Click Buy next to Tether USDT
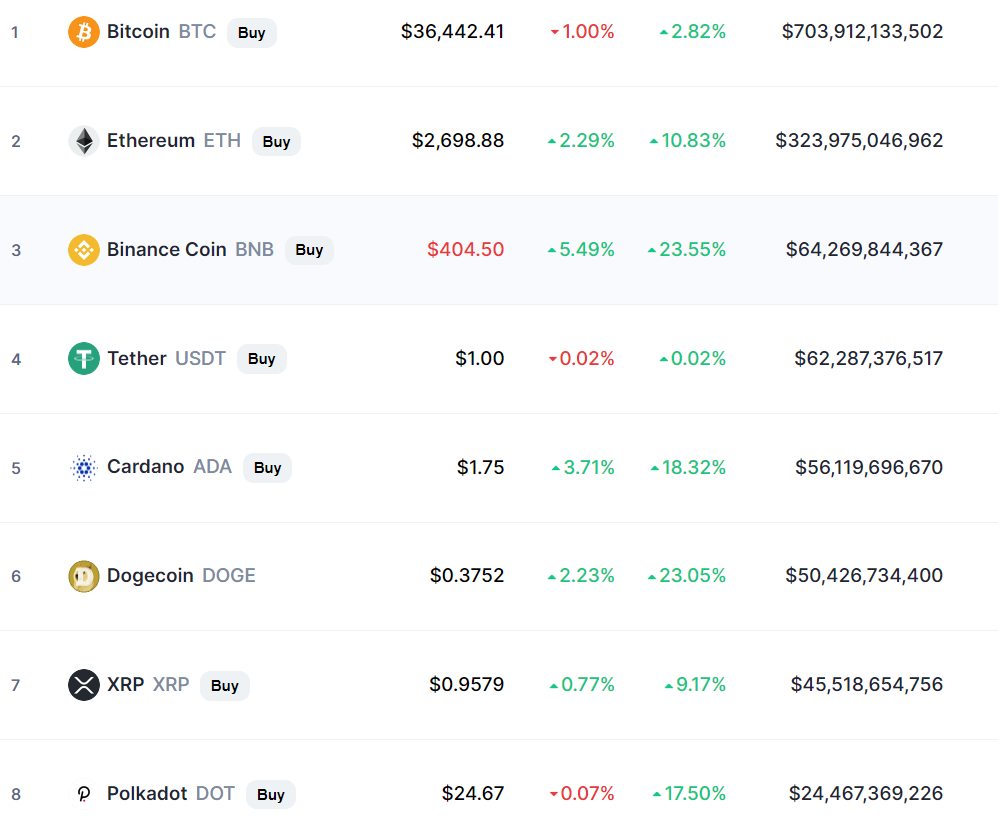 262,359
